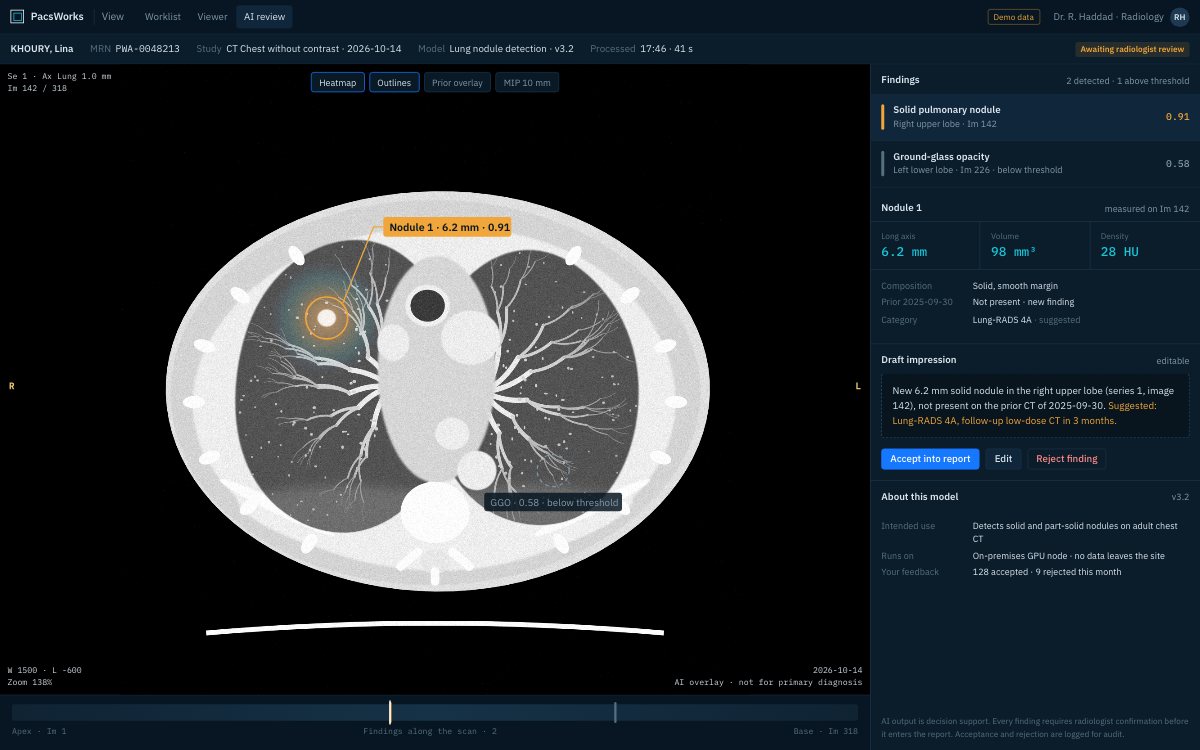This screenshot has width=1200, height=750.
Task: Click '2 detected · 1 above threshold' summary
Action: click(1128, 80)
